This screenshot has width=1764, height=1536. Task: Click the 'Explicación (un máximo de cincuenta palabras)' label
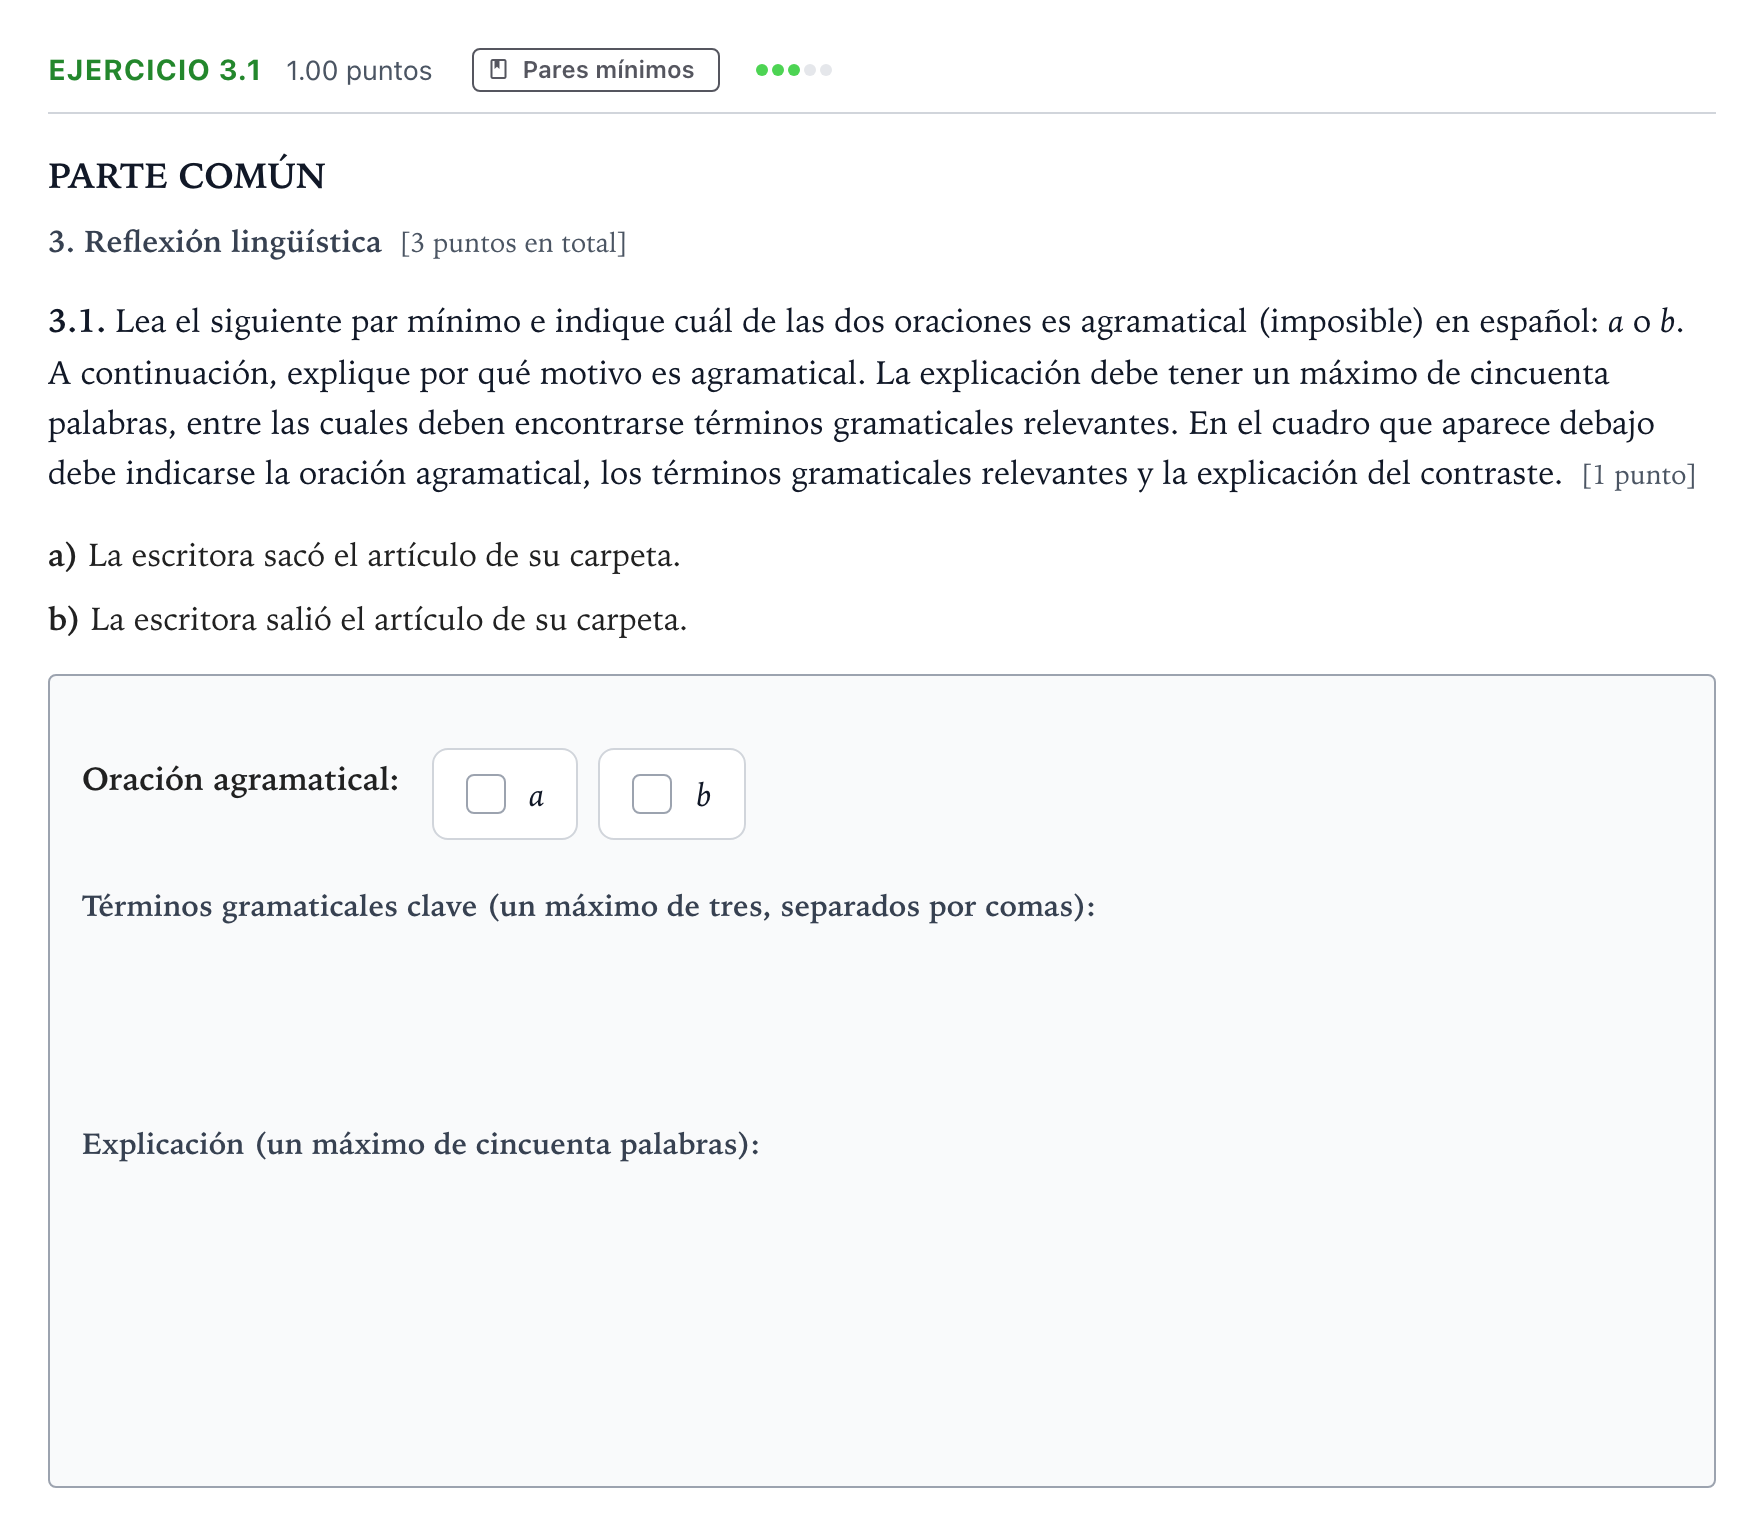point(421,1144)
